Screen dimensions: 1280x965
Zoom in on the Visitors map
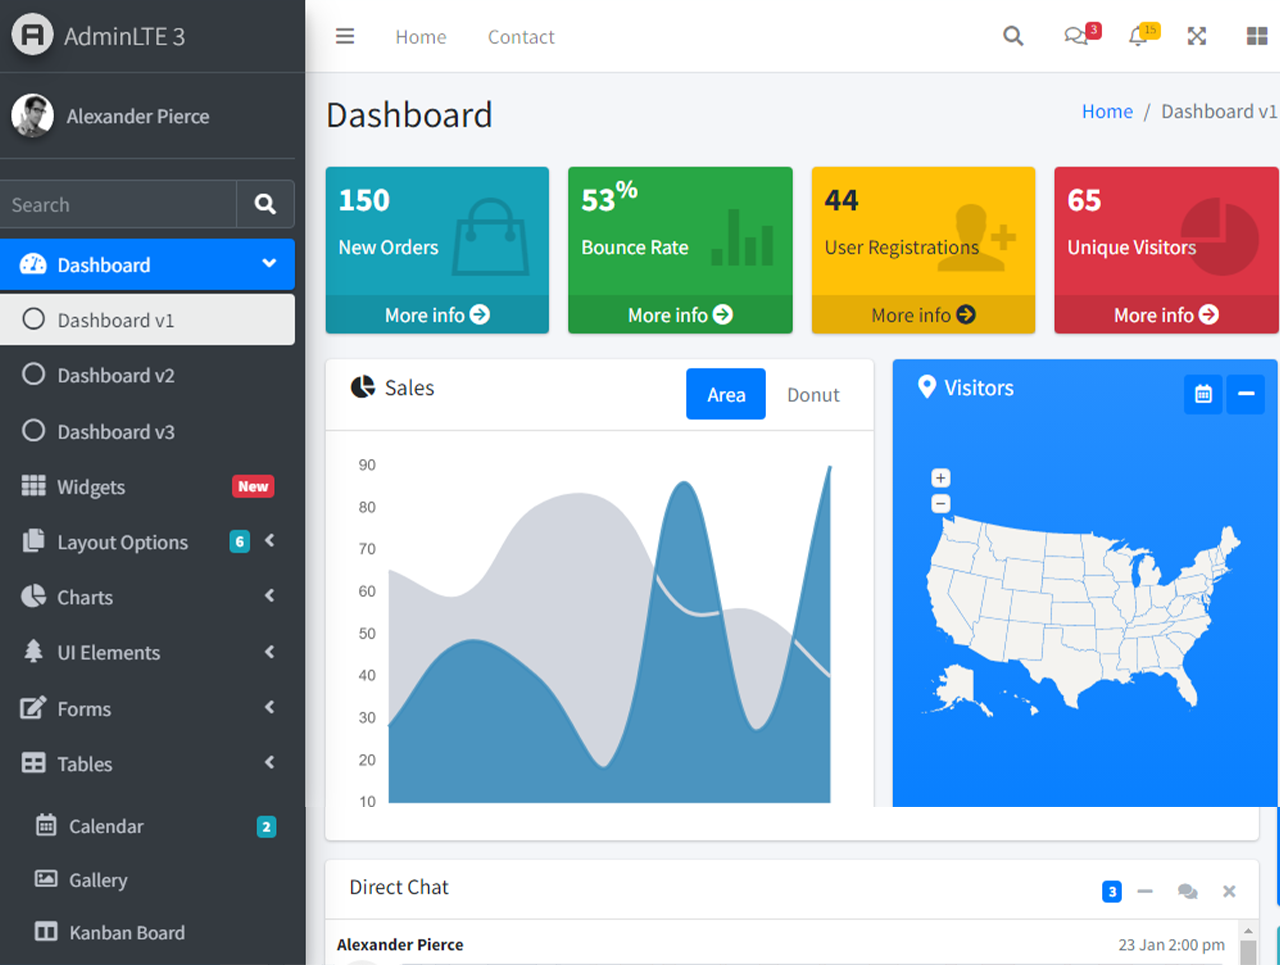[940, 478]
